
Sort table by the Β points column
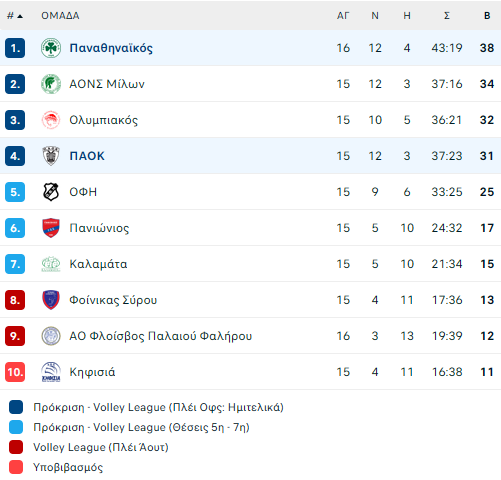(487, 16)
